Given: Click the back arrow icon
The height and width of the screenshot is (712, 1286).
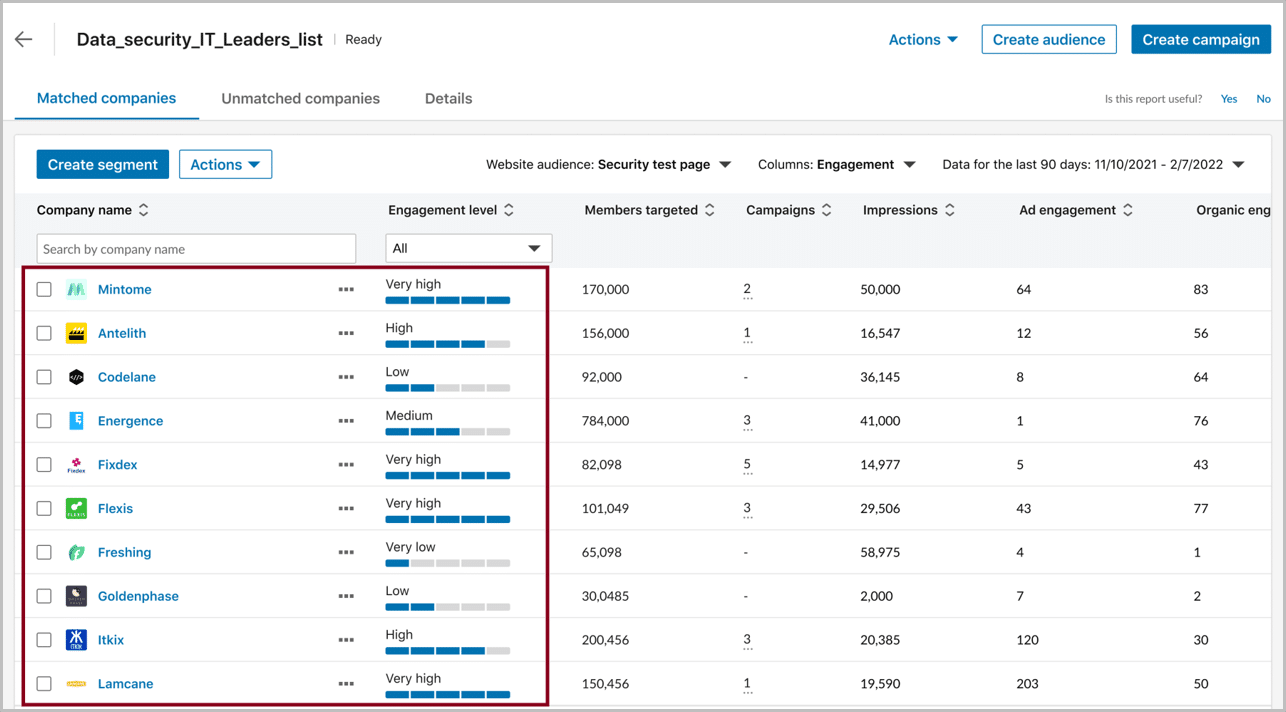Looking at the screenshot, I should pyautogui.click(x=23, y=39).
